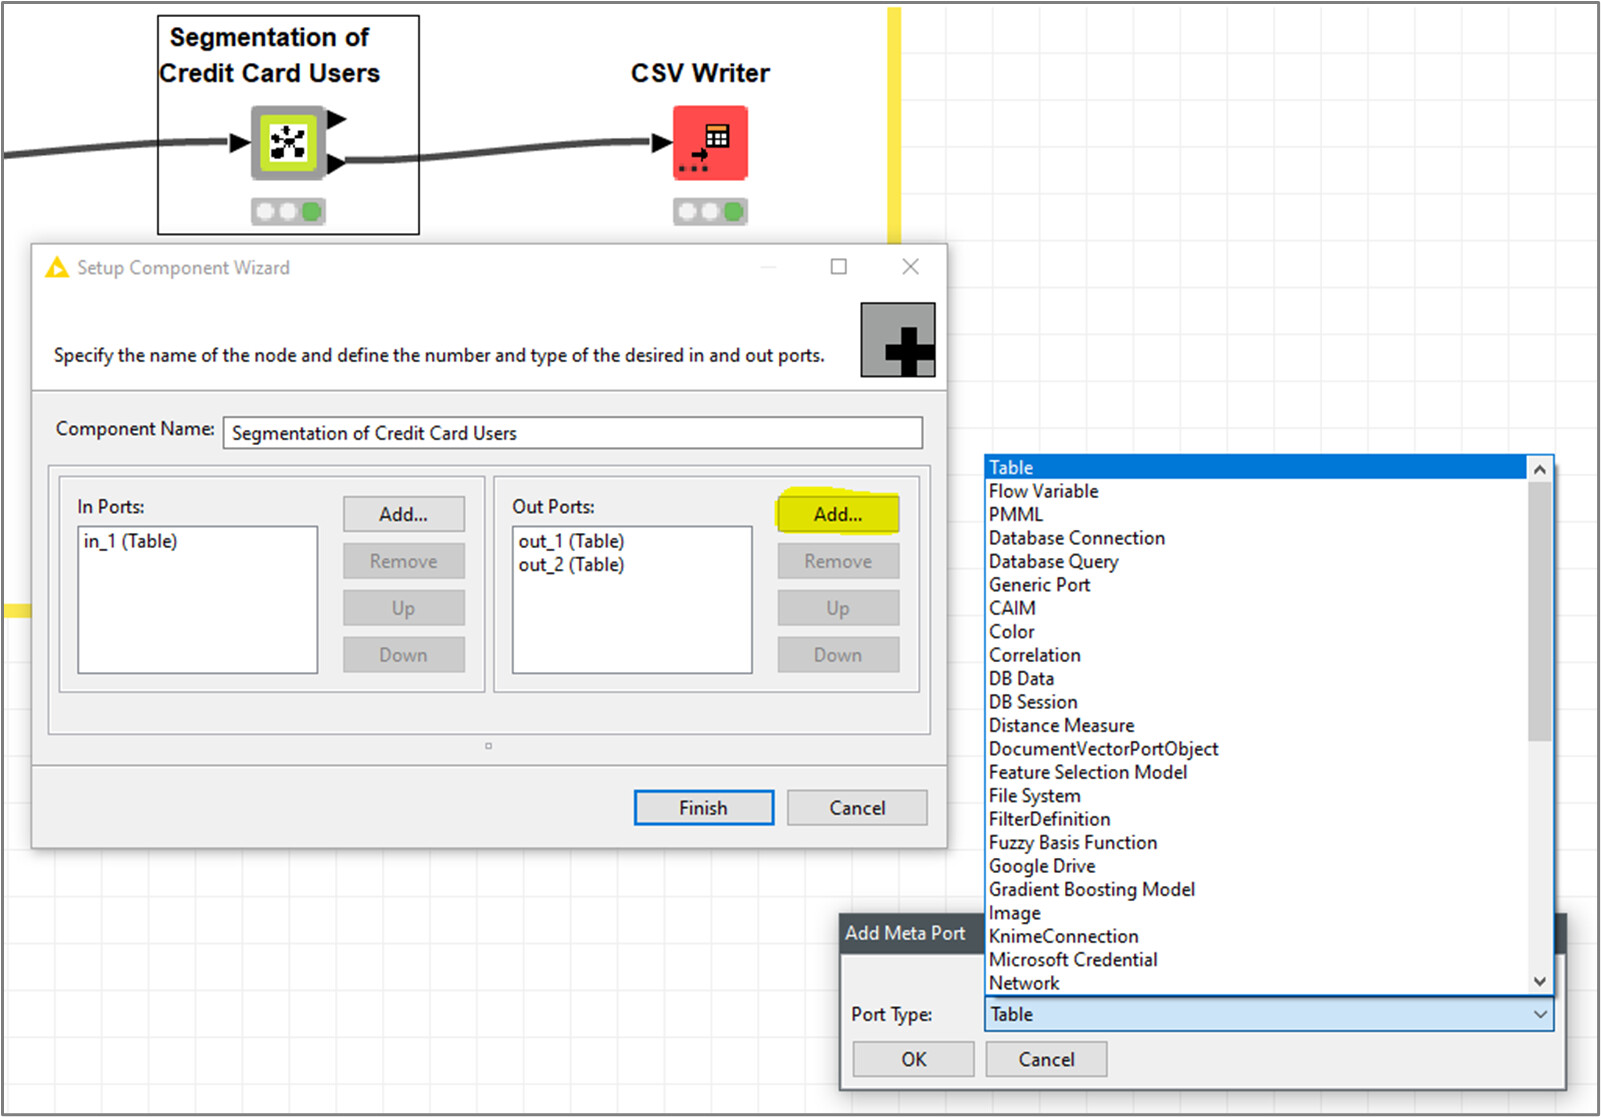Maximize the Setup Component Wizard window
1601x1117 pixels.
point(838,266)
